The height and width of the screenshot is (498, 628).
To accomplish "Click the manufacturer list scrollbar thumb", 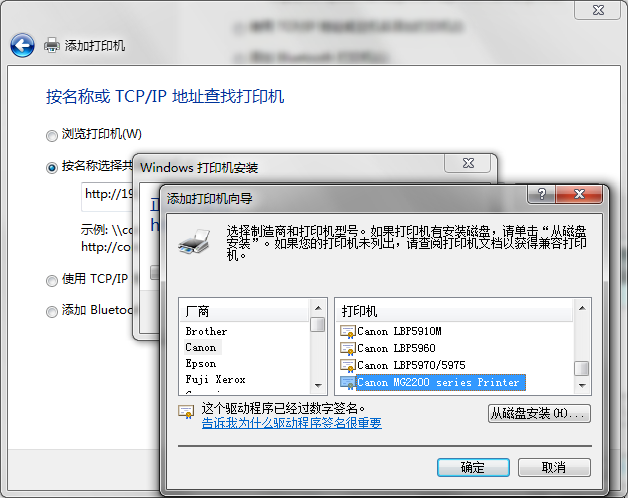I will [x=318, y=324].
